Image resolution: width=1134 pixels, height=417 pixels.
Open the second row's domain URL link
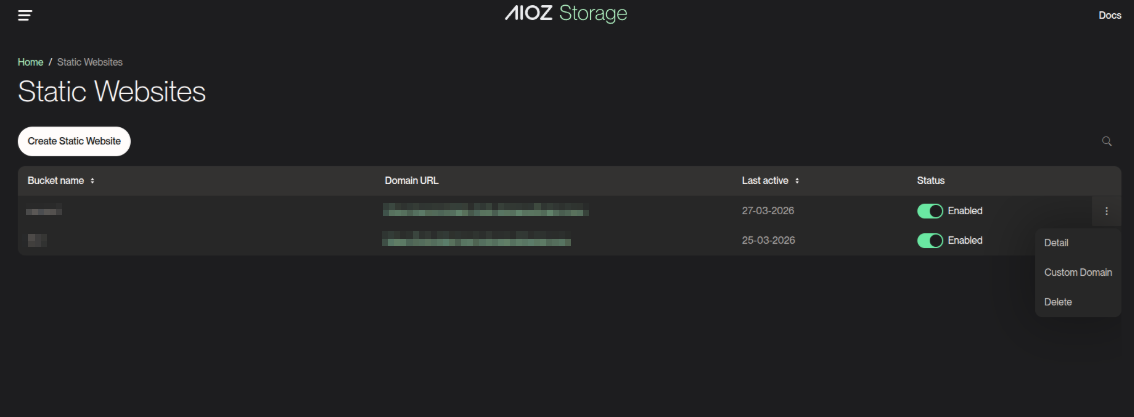coord(477,241)
